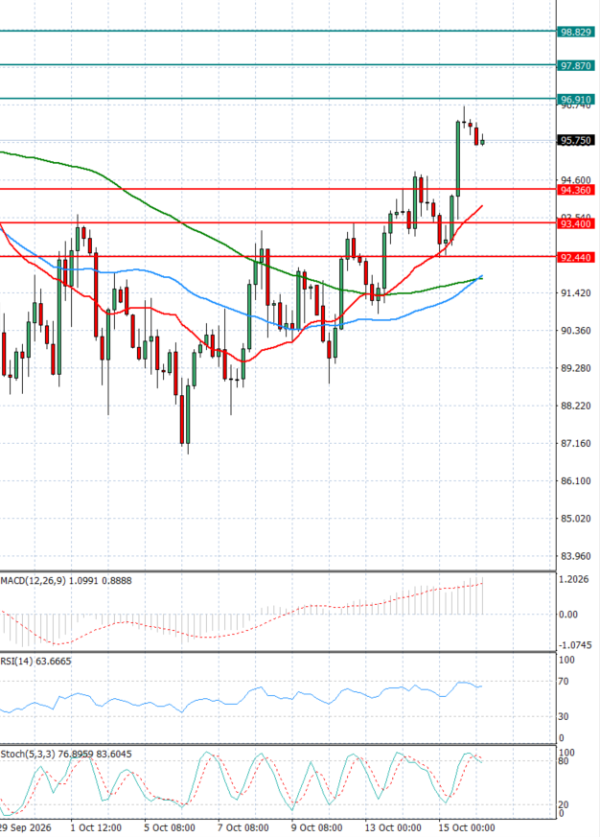The image size is (600, 837).
Task: Click the current price label 95.750
Action: click(575, 140)
